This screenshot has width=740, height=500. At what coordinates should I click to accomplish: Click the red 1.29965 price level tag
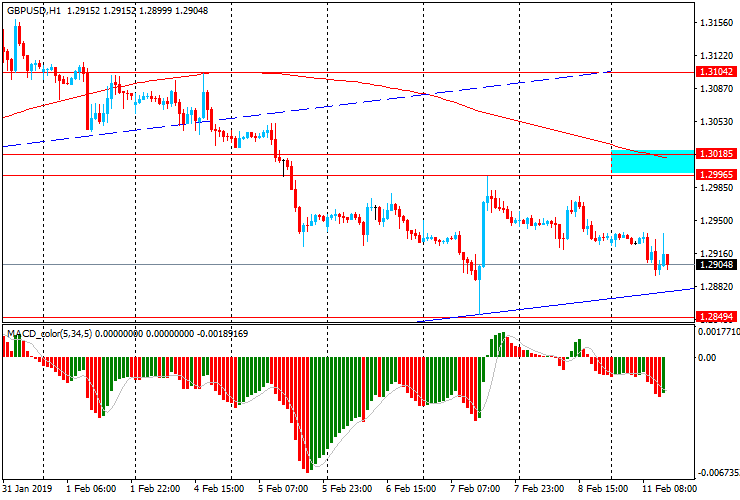click(716, 174)
